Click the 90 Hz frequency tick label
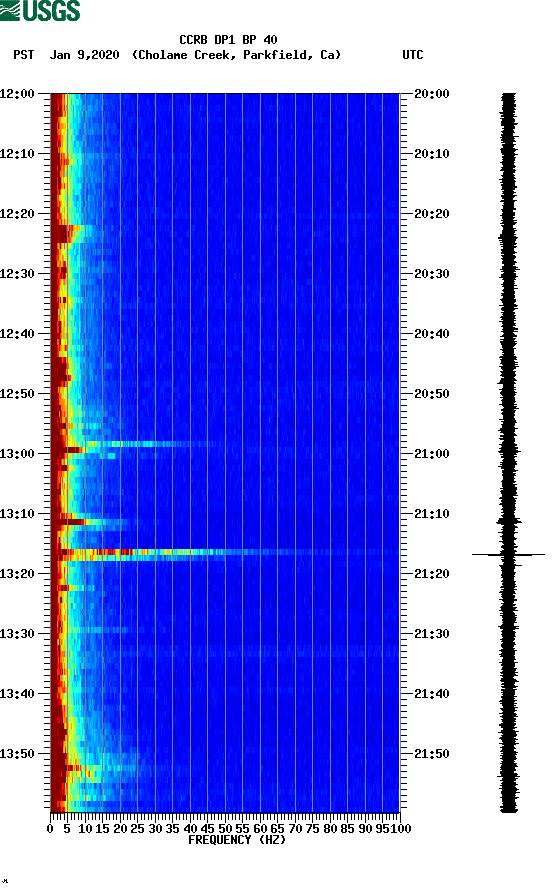Screen dimensions: 552x892 (x=365, y=828)
